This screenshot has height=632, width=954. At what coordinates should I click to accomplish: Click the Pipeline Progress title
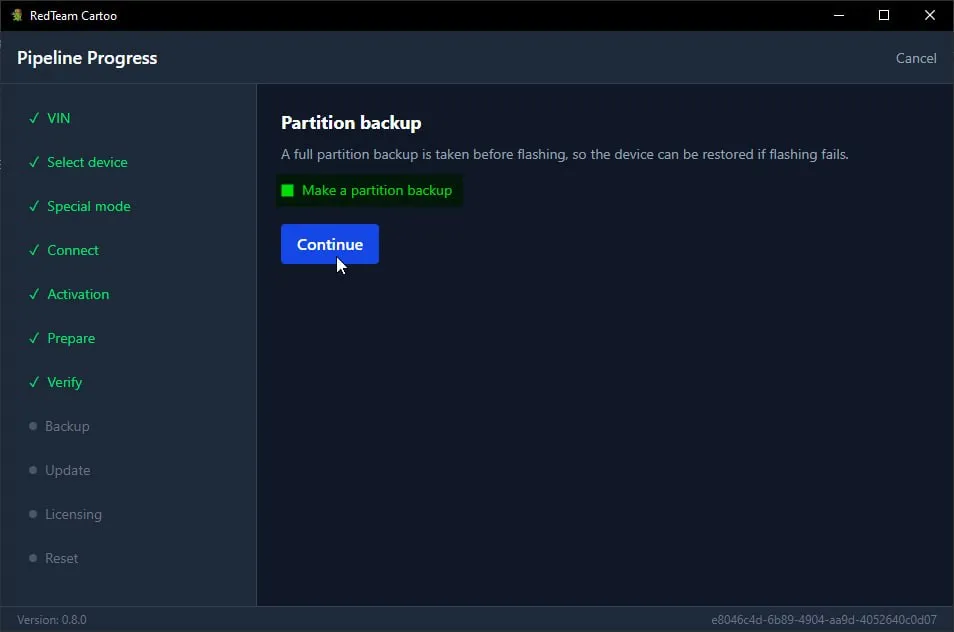(87, 58)
